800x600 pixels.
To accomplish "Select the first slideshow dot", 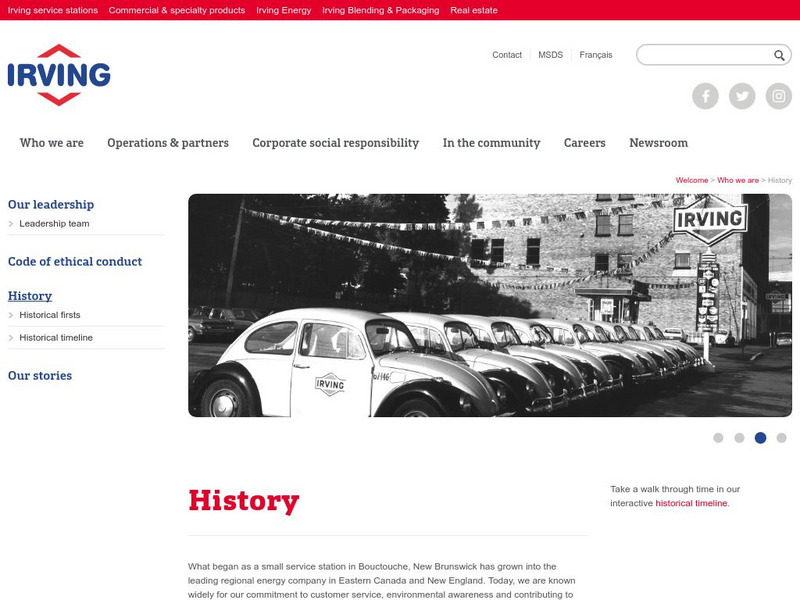I will pyautogui.click(x=718, y=438).
